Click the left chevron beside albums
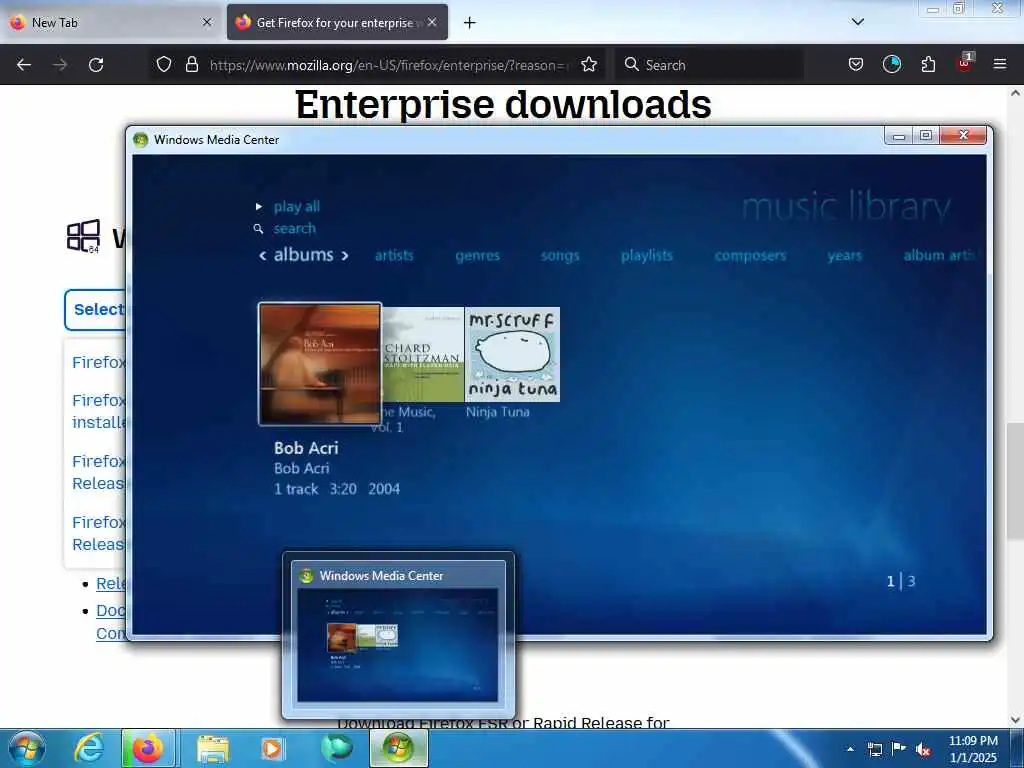 click(x=263, y=255)
